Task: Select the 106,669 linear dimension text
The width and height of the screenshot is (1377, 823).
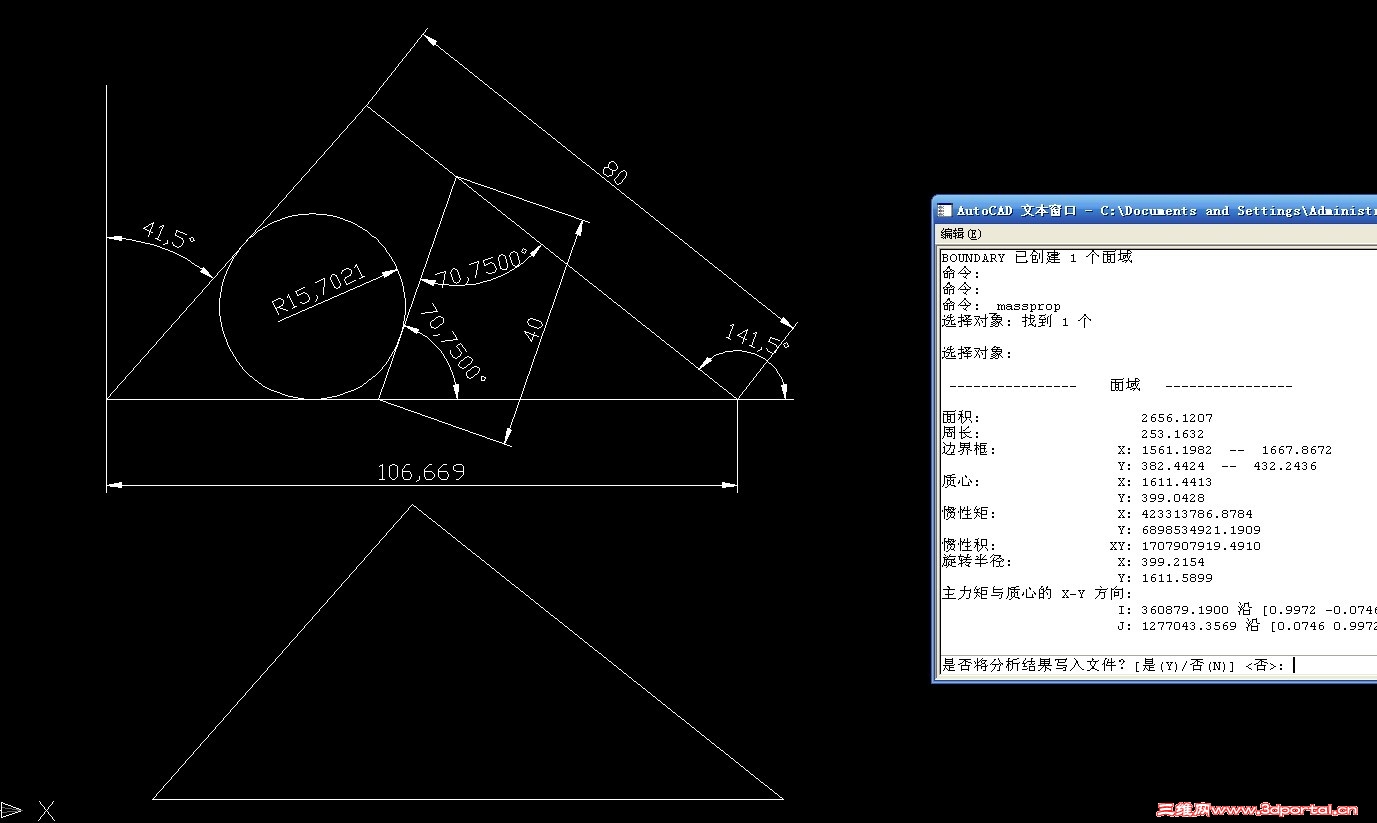Action: (x=421, y=472)
